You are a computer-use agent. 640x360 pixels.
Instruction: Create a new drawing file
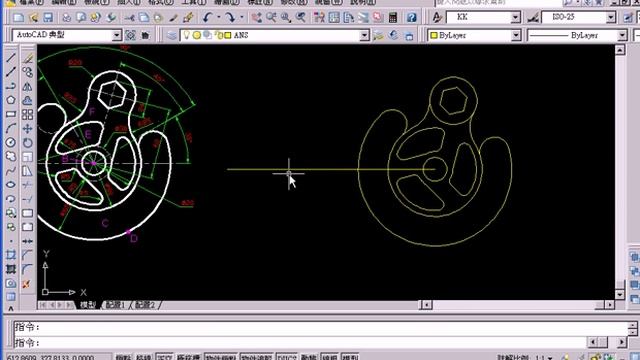18,18
